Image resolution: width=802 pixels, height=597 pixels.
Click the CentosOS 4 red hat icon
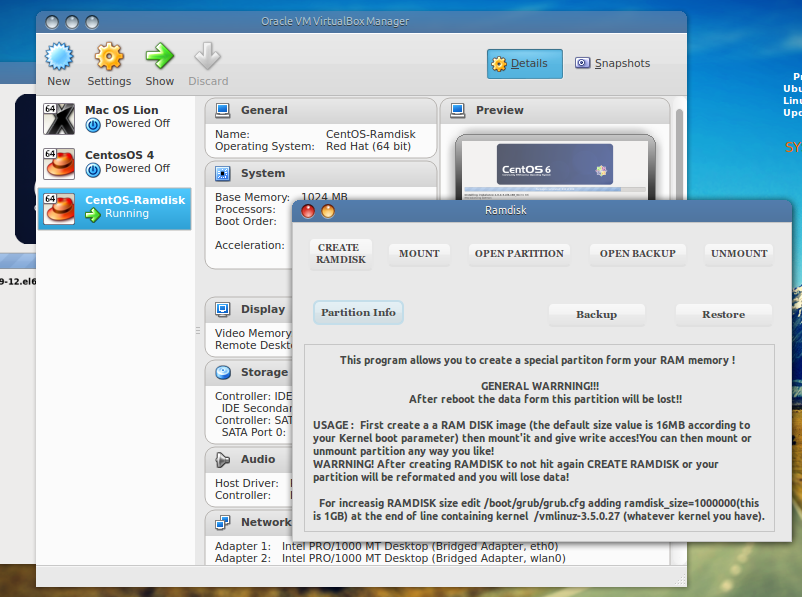pyautogui.click(x=59, y=164)
